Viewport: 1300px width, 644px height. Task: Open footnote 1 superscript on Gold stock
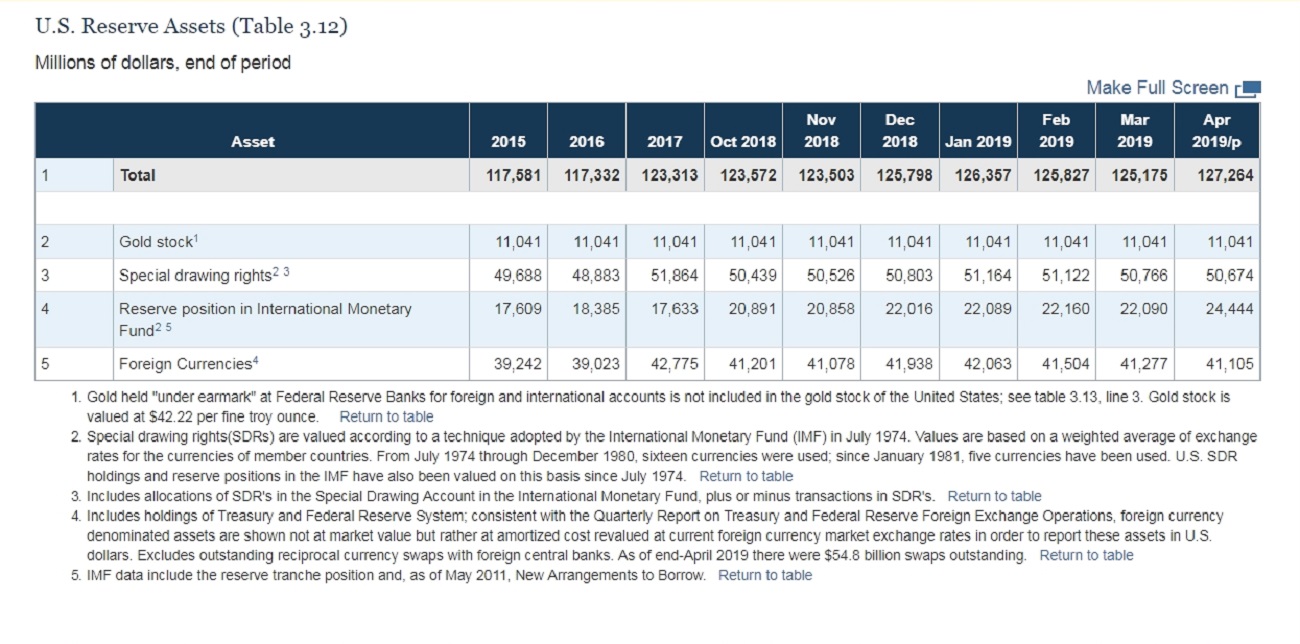point(198,237)
